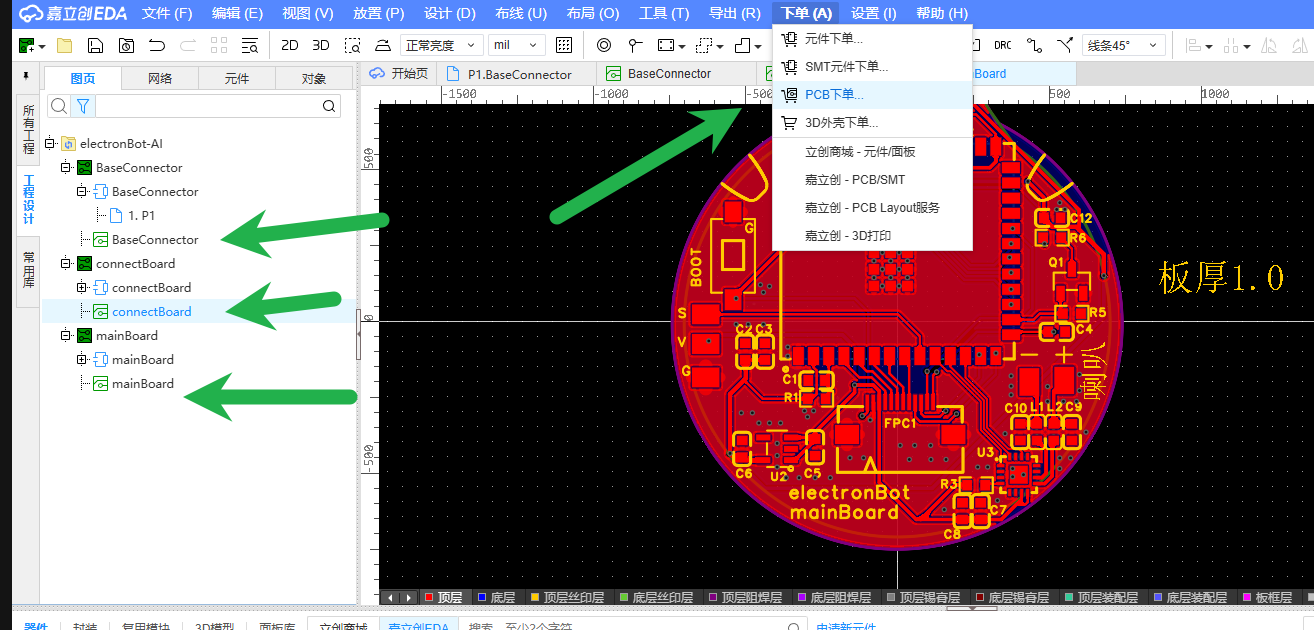The width and height of the screenshot is (1314, 630).
Task: Select the 底层 blue layer swatch
Action: [481, 598]
